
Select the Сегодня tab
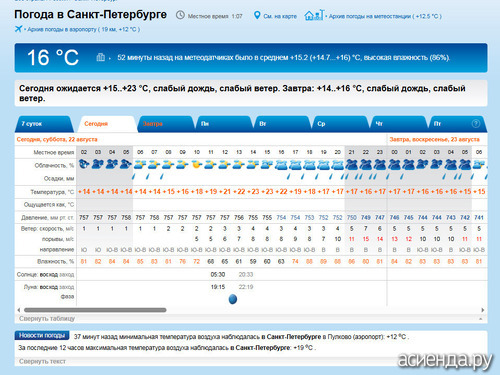pos(107,124)
